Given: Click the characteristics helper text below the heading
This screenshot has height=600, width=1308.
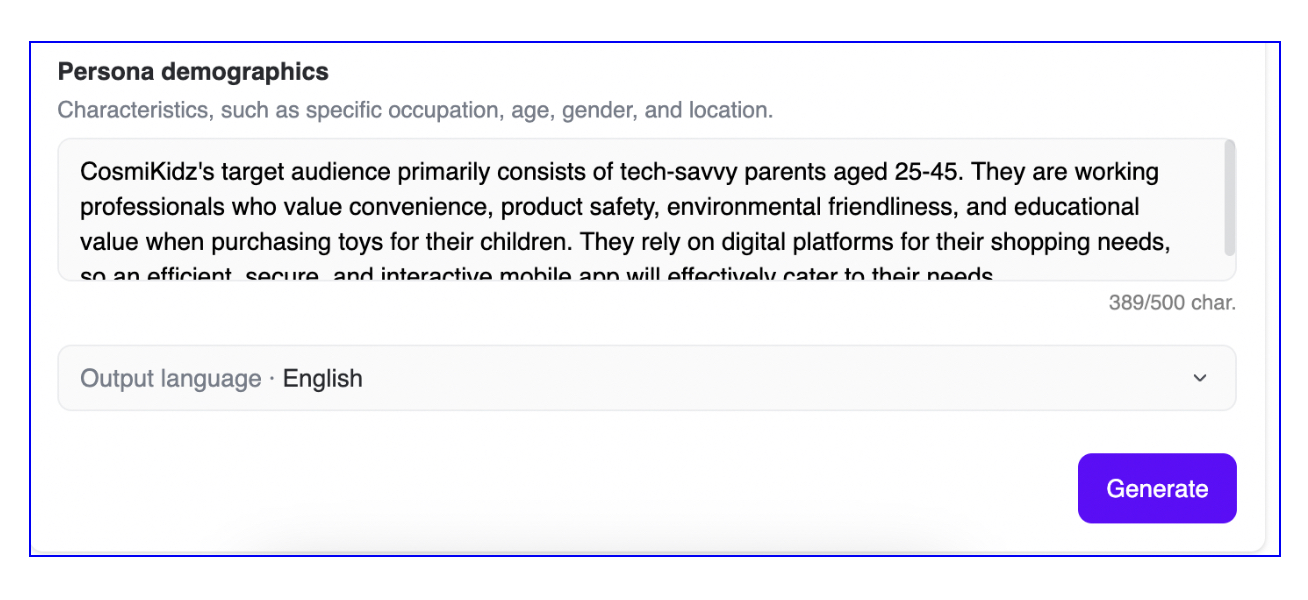Looking at the screenshot, I should coord(417,110).
